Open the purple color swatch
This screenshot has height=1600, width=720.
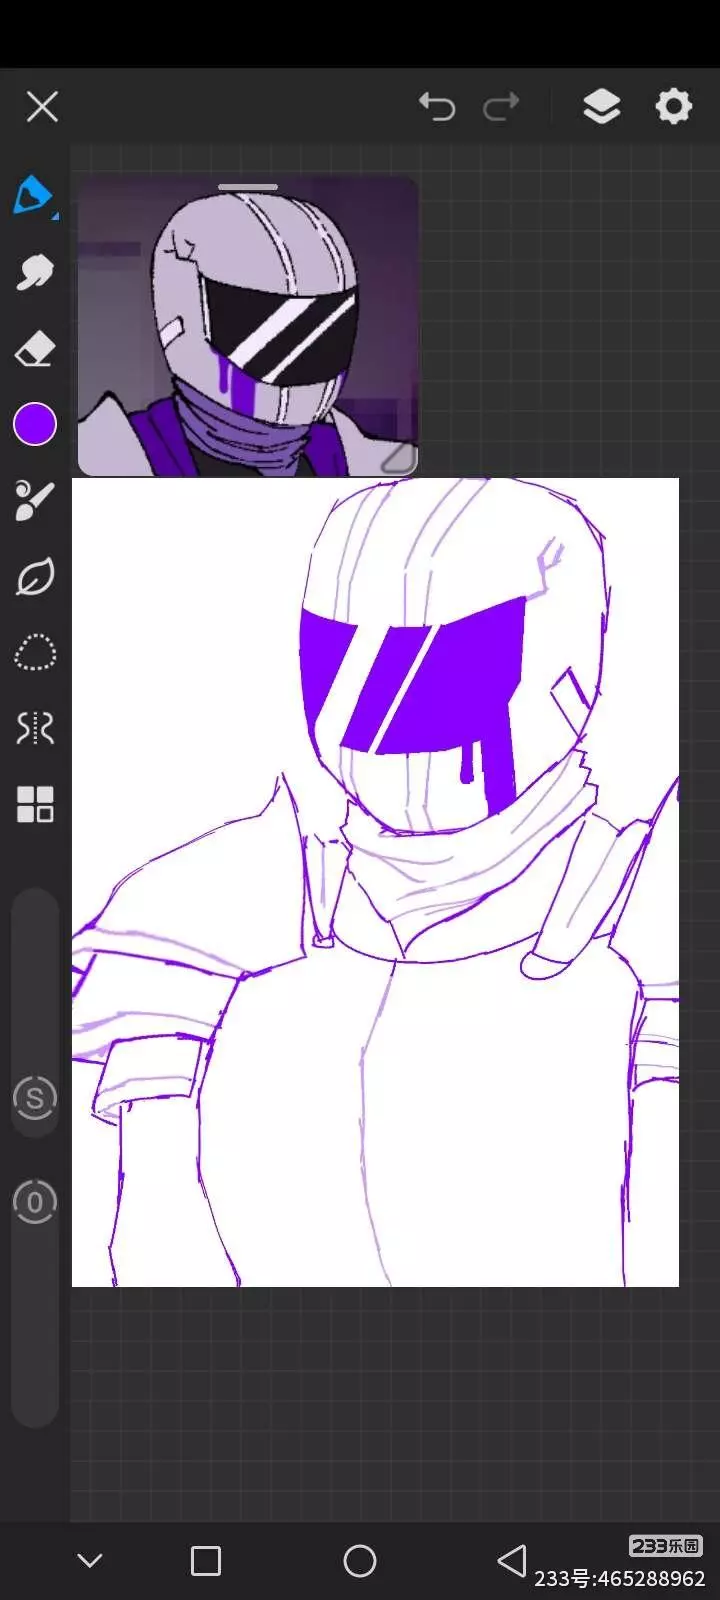click(x=34, y=425)
